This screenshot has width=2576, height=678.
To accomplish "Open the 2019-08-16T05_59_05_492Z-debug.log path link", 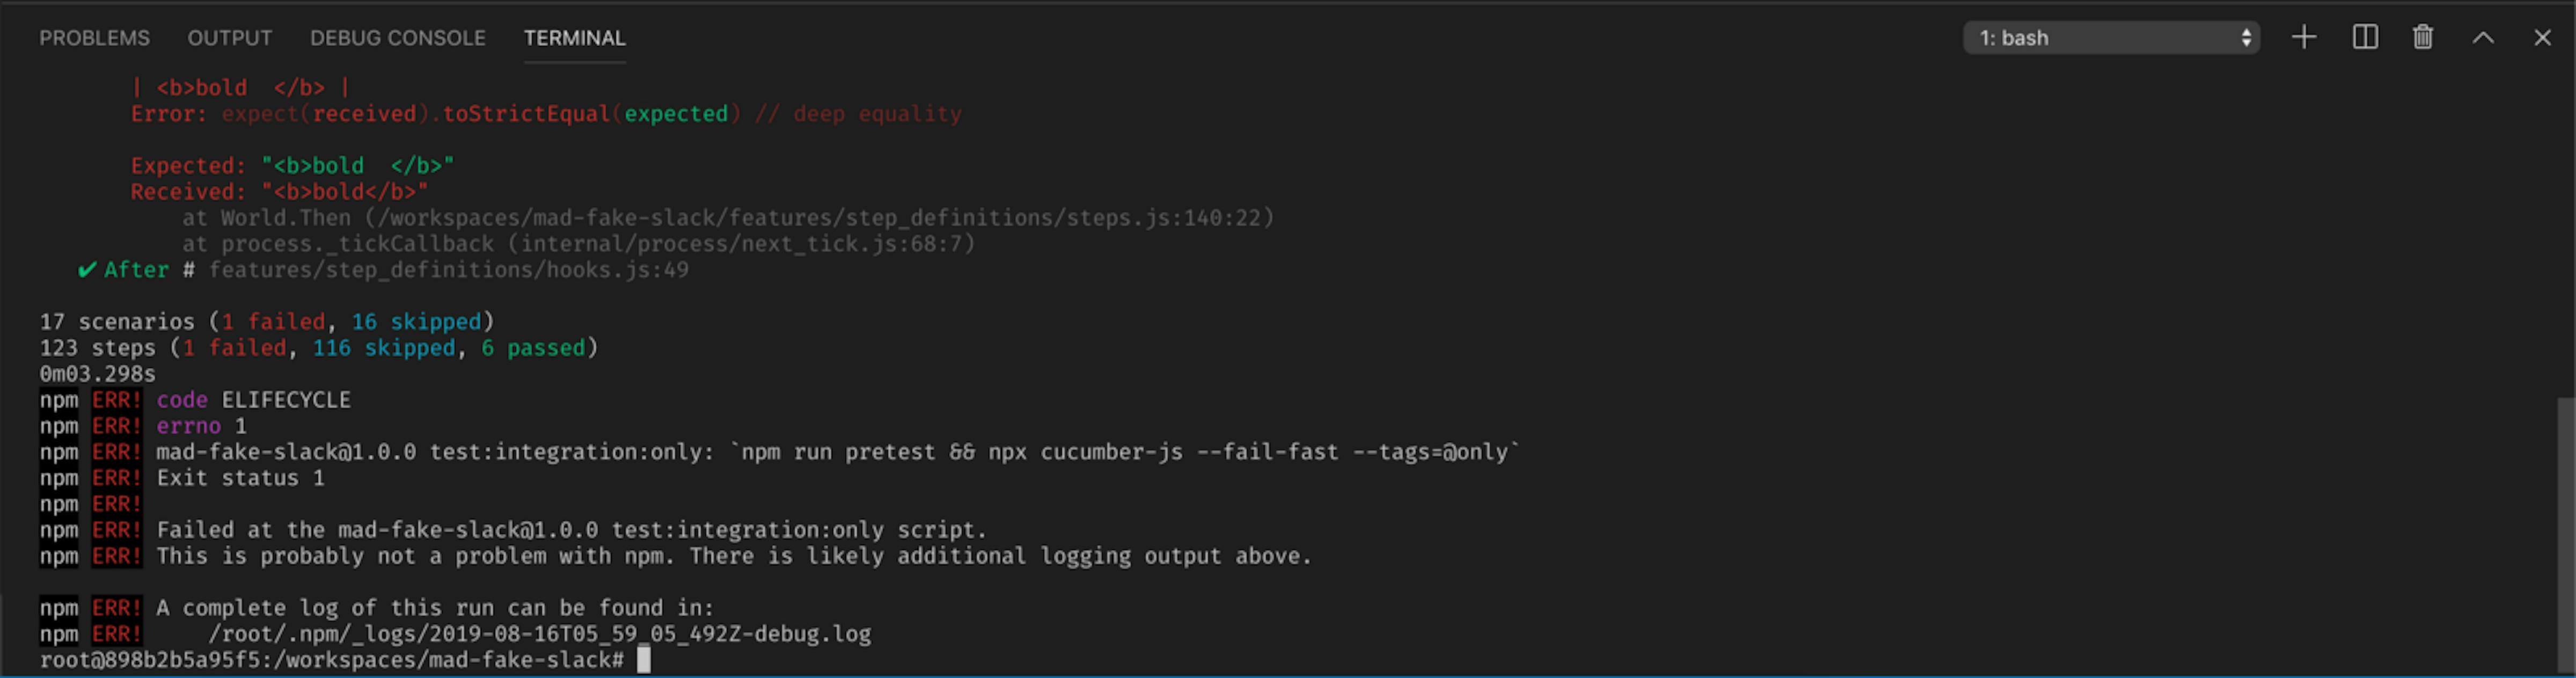I will click(x=540, y=634).
